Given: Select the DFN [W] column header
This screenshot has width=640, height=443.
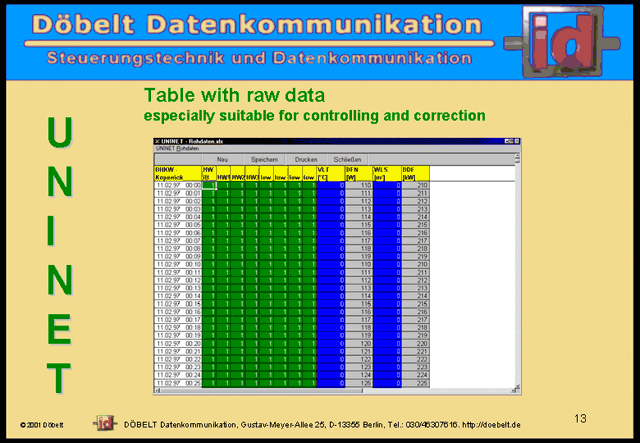Looking at the screenshot, I should point(359,174).
